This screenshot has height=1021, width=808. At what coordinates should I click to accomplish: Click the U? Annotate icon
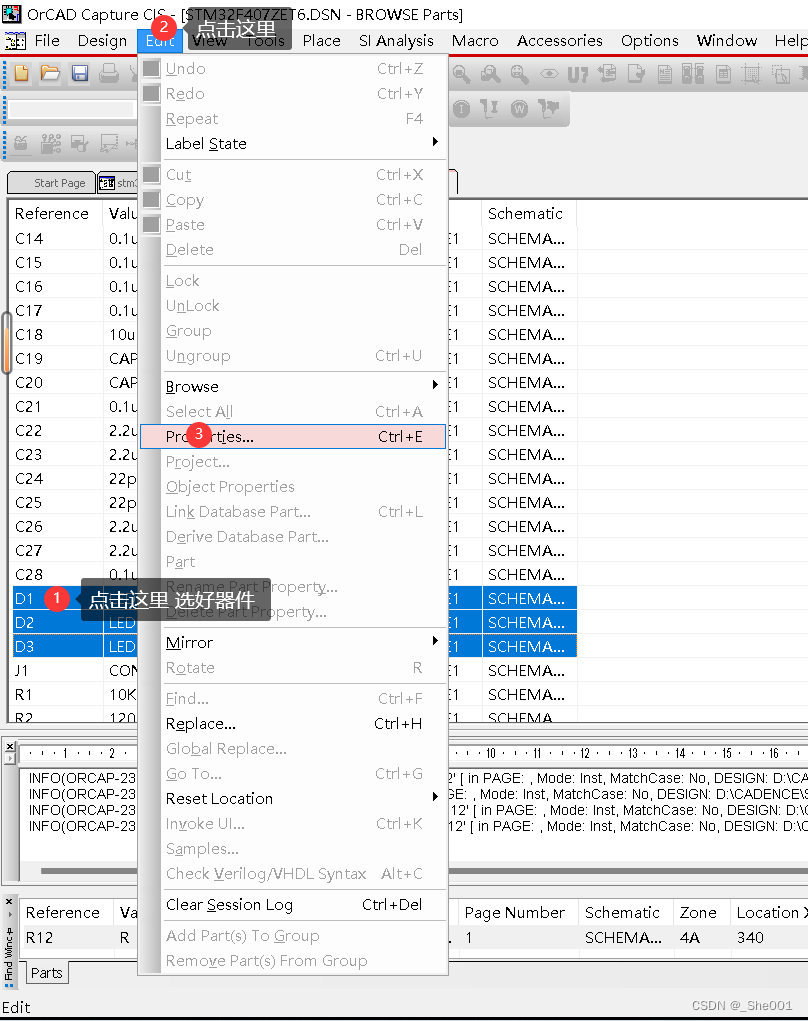[x=578, y=75]
